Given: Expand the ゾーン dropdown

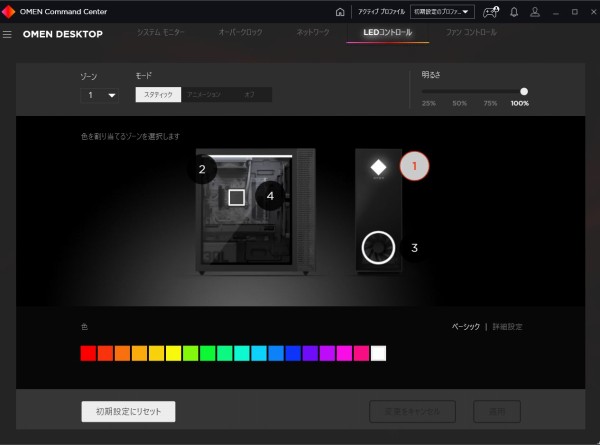Looking at the screenshot, I should coord(99,95).
